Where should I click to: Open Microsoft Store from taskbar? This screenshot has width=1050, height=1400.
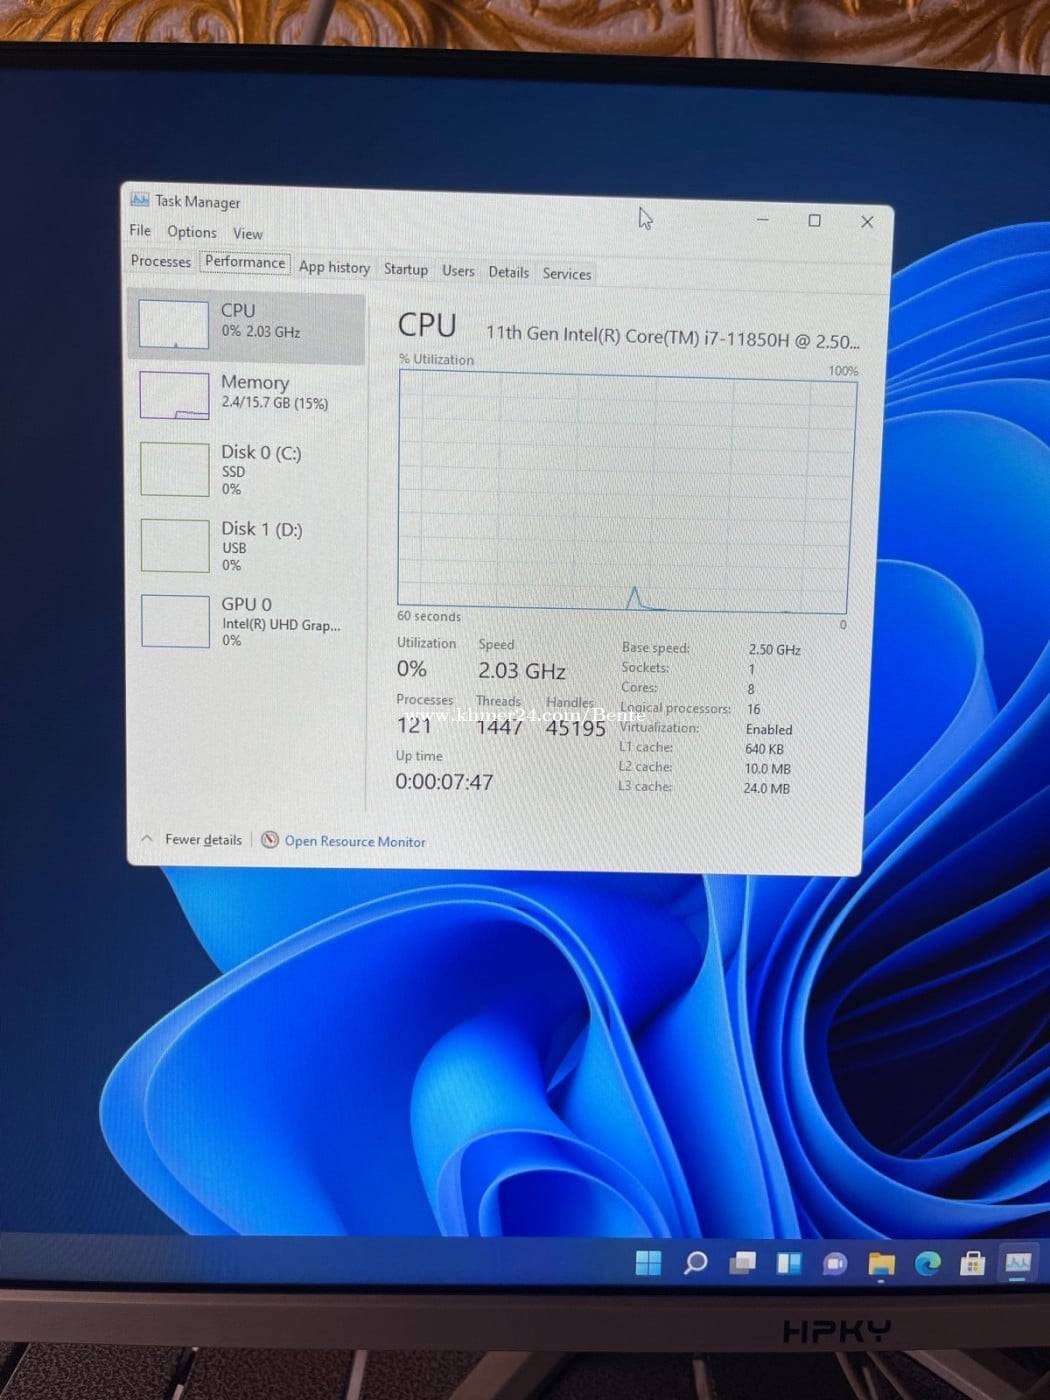tap(972, 1264)
